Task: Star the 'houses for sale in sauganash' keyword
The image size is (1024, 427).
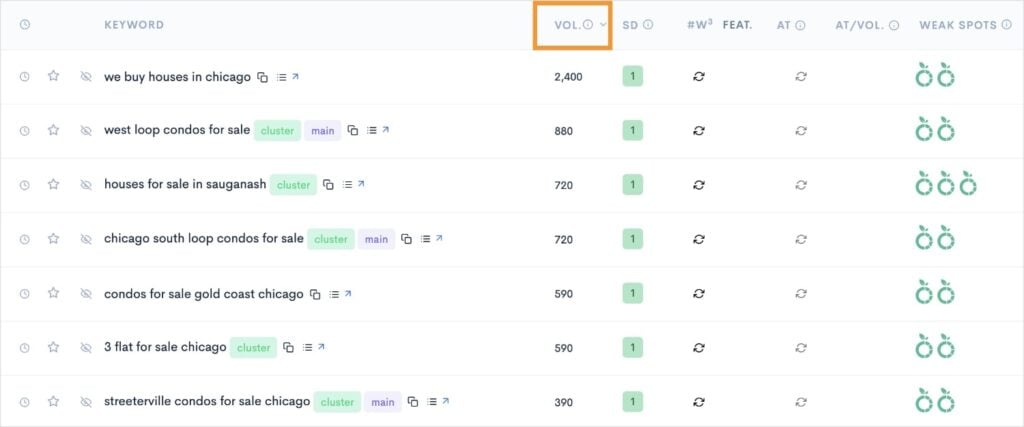Action: pyautogui.click(x=54, y=185)
